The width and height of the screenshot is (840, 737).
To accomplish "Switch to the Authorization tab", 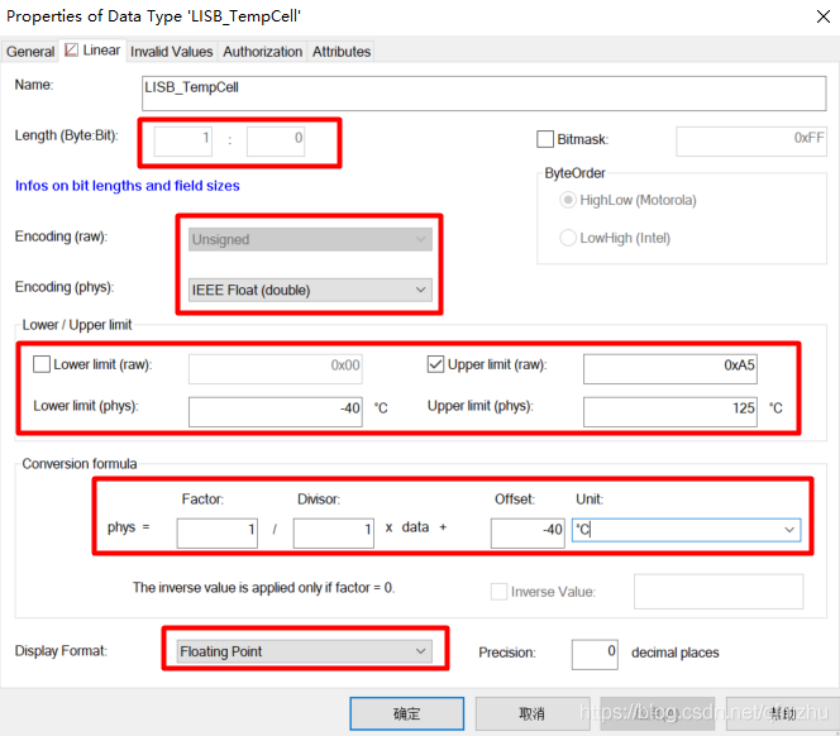I will coord(262,52).
